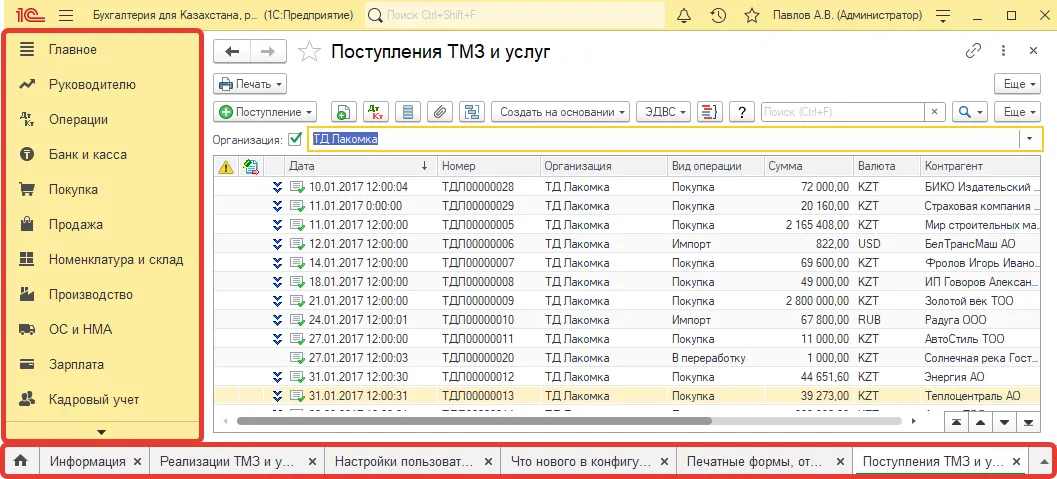Open the Печать dropdown
Screen dimensions: 1057x479
[x=250, y=84]
